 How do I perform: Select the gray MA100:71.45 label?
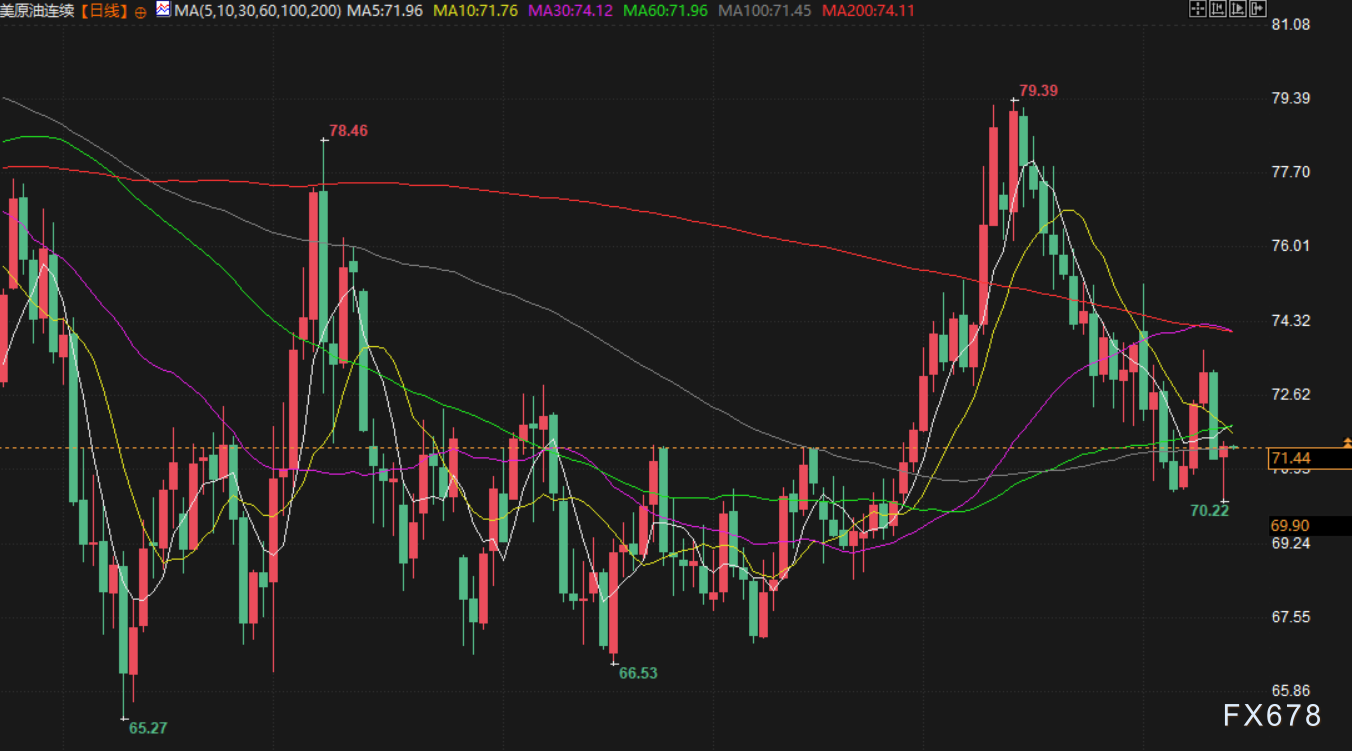(765, 11)
